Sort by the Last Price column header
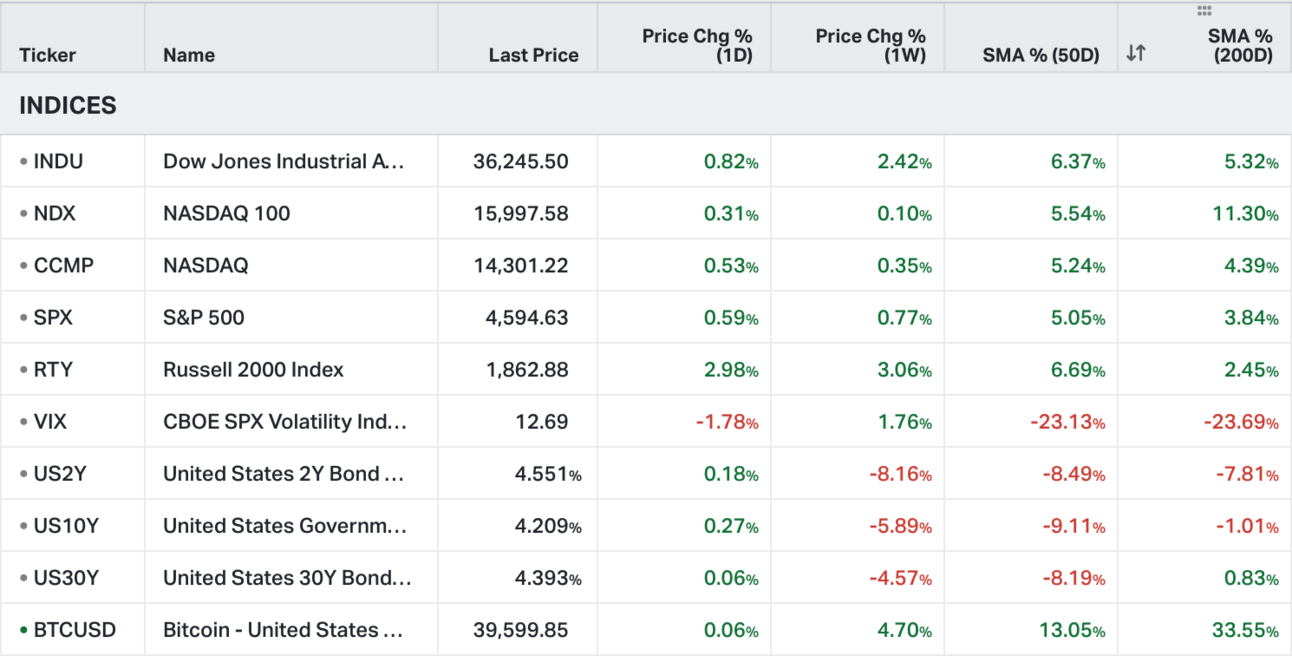The width and height of the screenshot is (1292, 656). (533, 55)
